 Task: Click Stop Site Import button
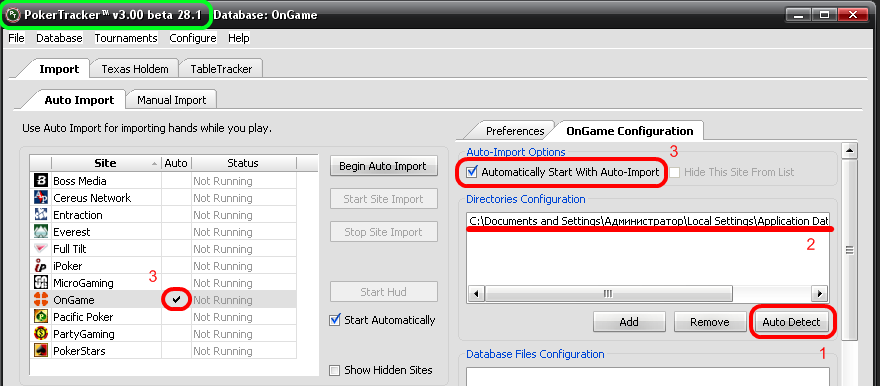point(383,232)
